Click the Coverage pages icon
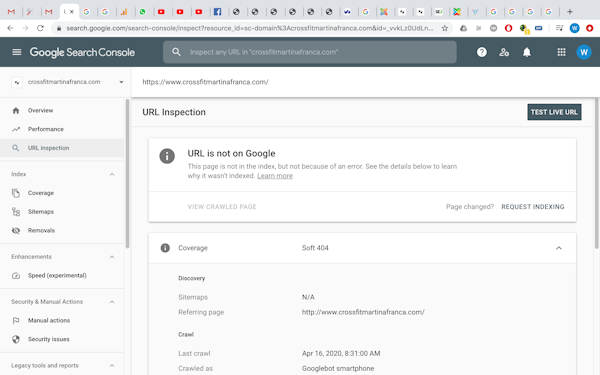Screen dimensions: 600x375 16,193
